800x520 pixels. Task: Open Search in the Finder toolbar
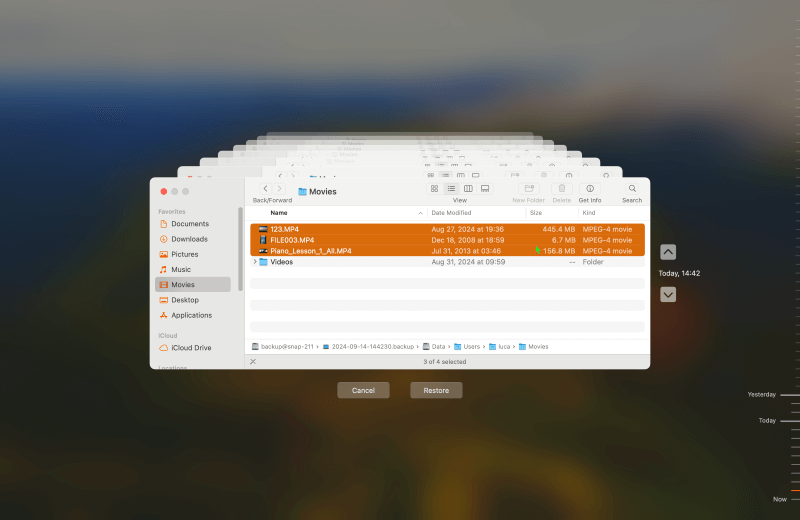[x=632, y=188]
